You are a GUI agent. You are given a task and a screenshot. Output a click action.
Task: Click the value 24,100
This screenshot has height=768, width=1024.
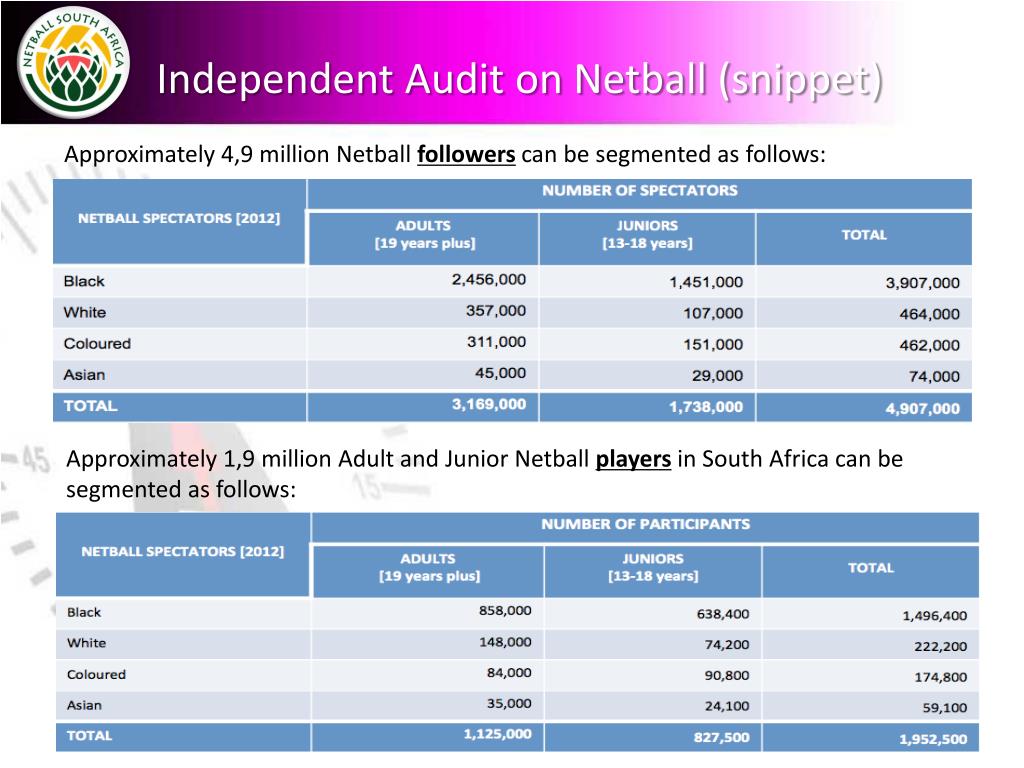click(727, 706)
